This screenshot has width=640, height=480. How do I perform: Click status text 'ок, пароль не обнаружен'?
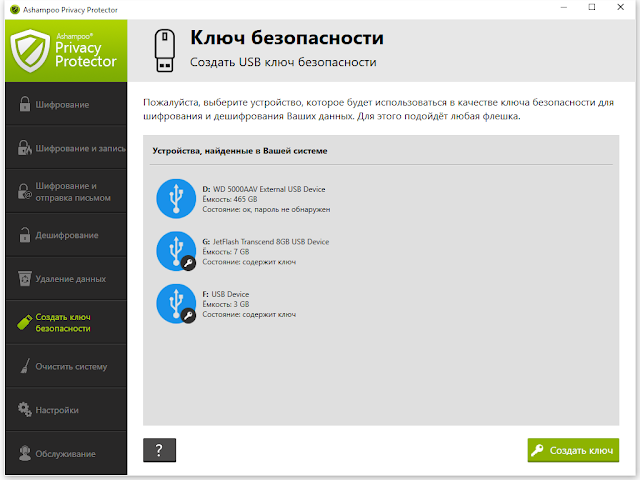point(287,209)
